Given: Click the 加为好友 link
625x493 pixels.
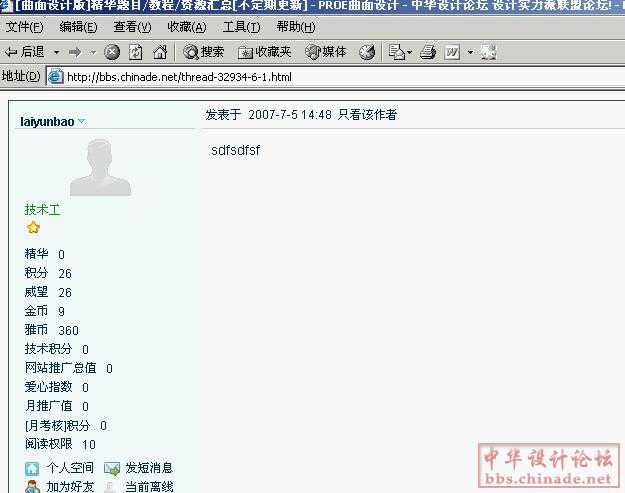Looking at the screenshot, I should 70,487.
